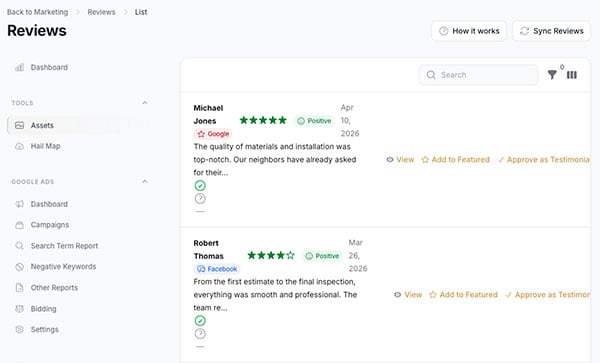
Task: Click the blocked-circle icon beside Negative Keywords
Action: click(x=20, y=267)
